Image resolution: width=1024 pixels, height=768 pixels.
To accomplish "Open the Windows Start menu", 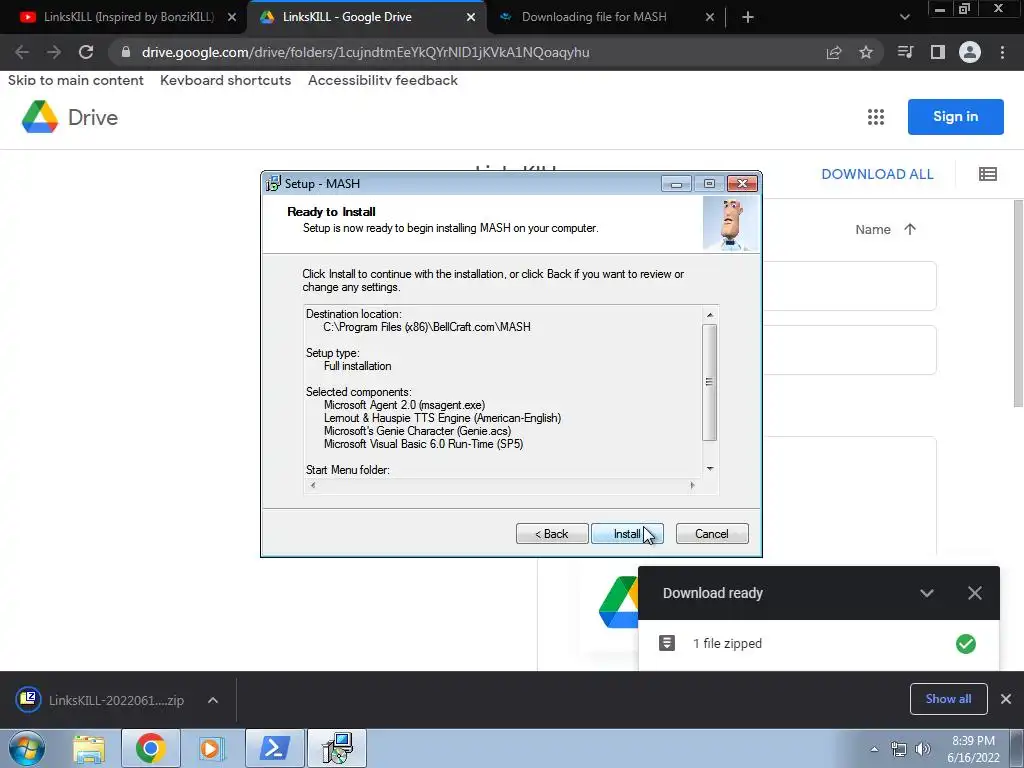I will pos(26,748).
